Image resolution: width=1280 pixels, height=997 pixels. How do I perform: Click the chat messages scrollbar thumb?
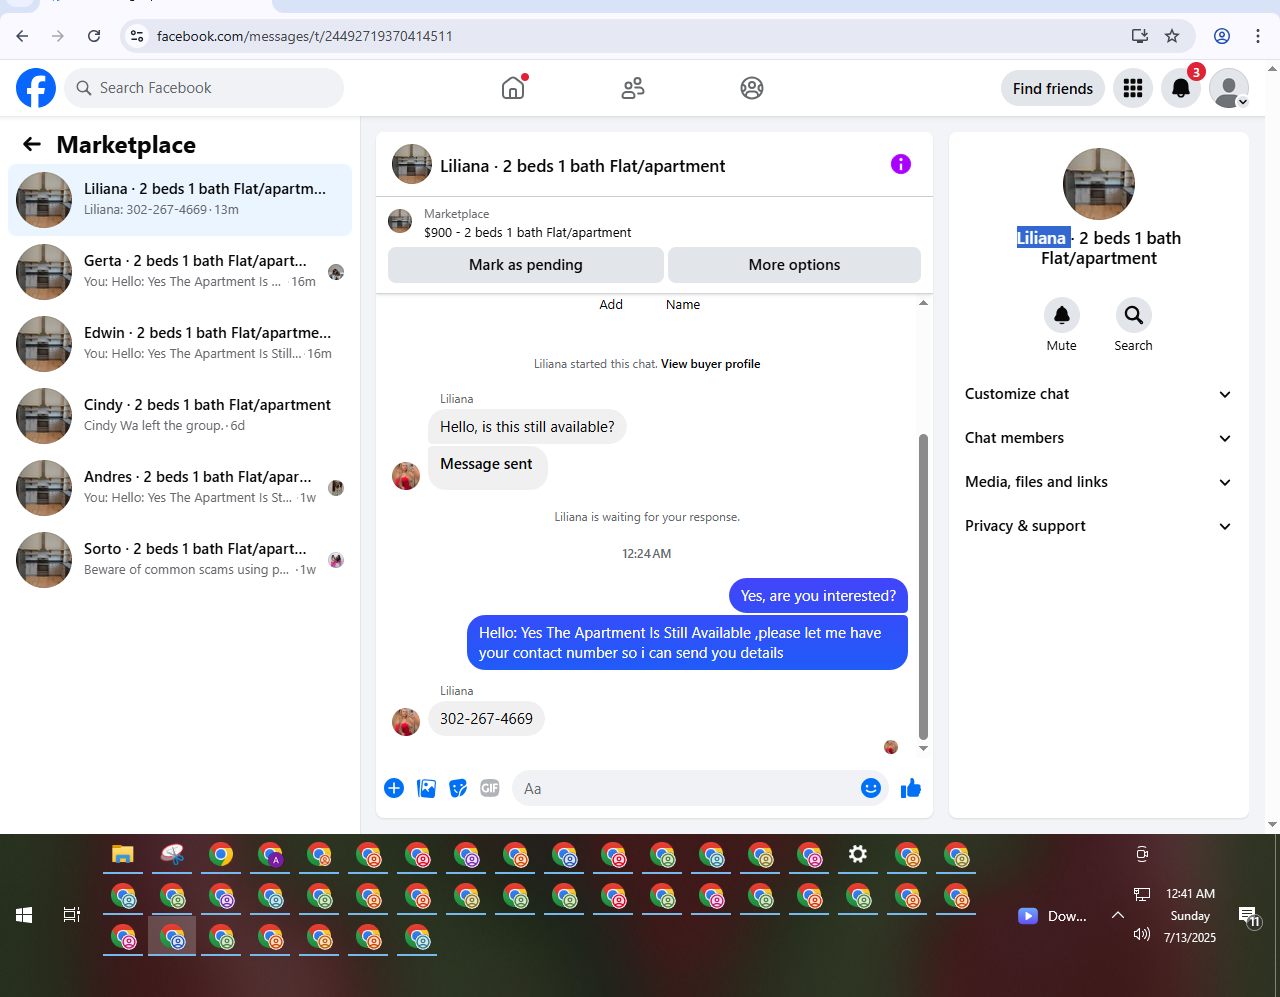click(923, 586)
